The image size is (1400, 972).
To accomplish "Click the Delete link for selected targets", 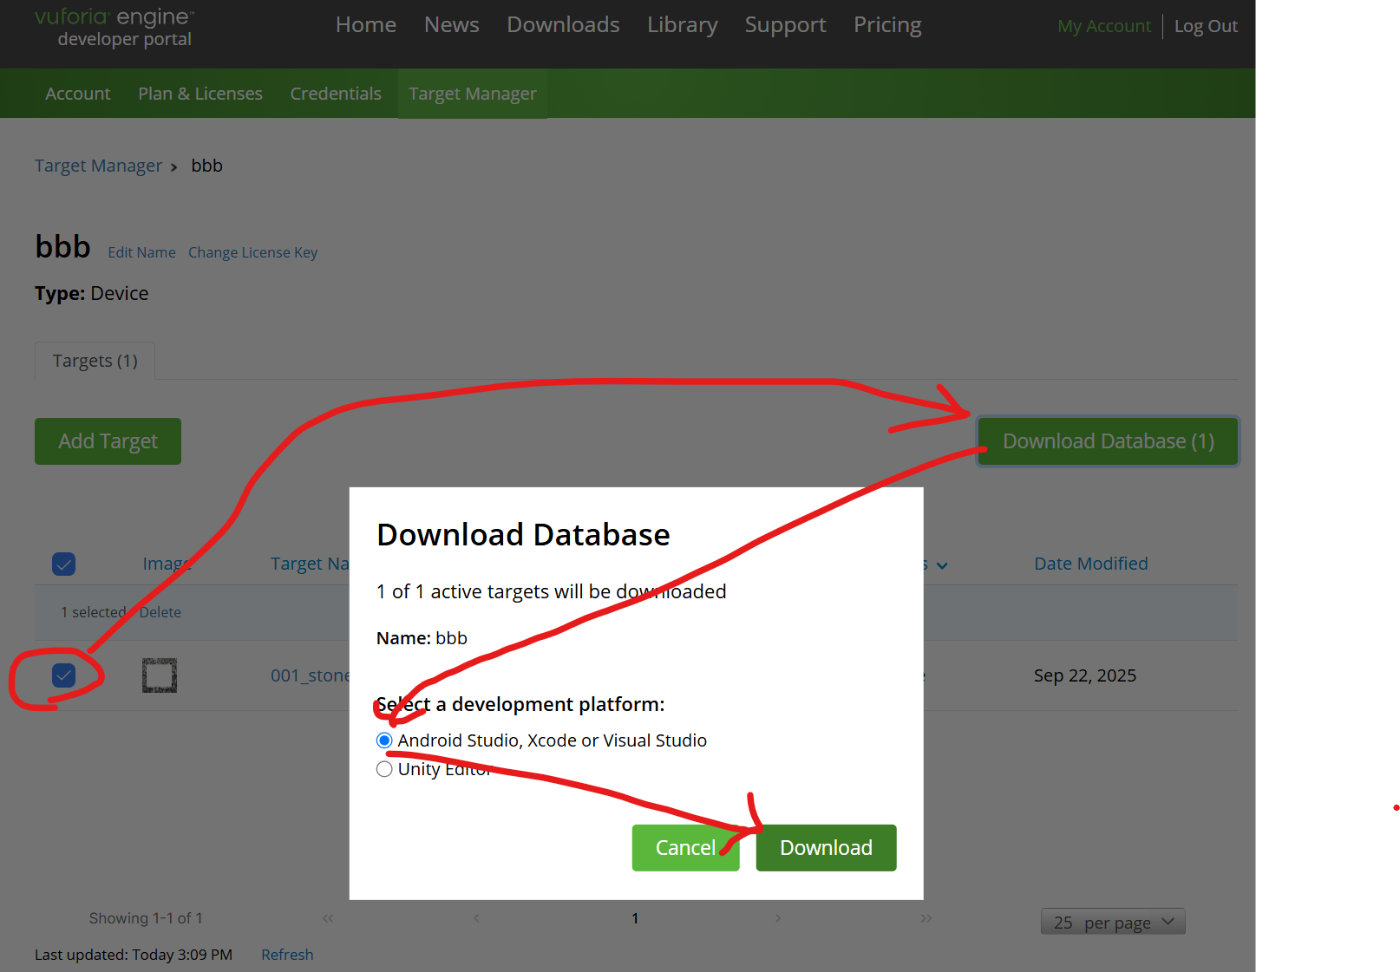I will pyautogui.click(x=160, y=612).
